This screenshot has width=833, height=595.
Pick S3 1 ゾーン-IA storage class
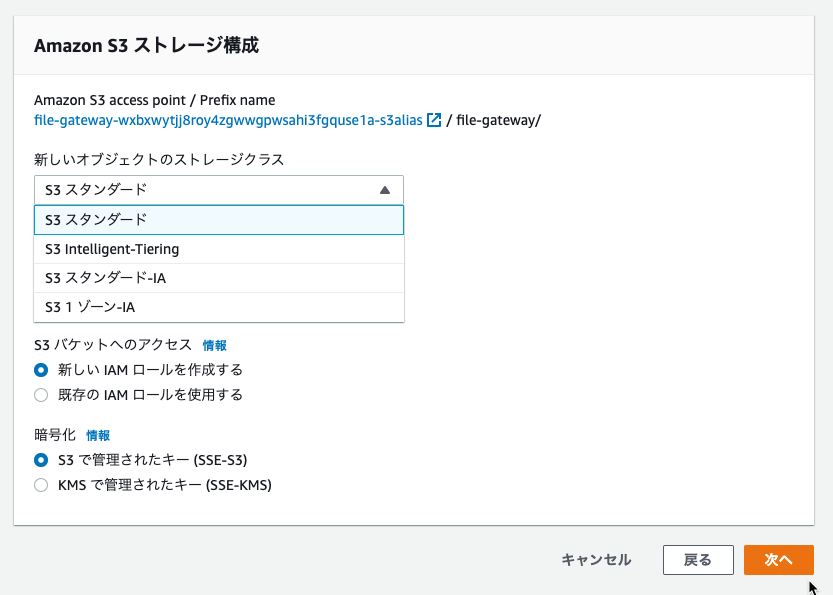coord(219,307)
